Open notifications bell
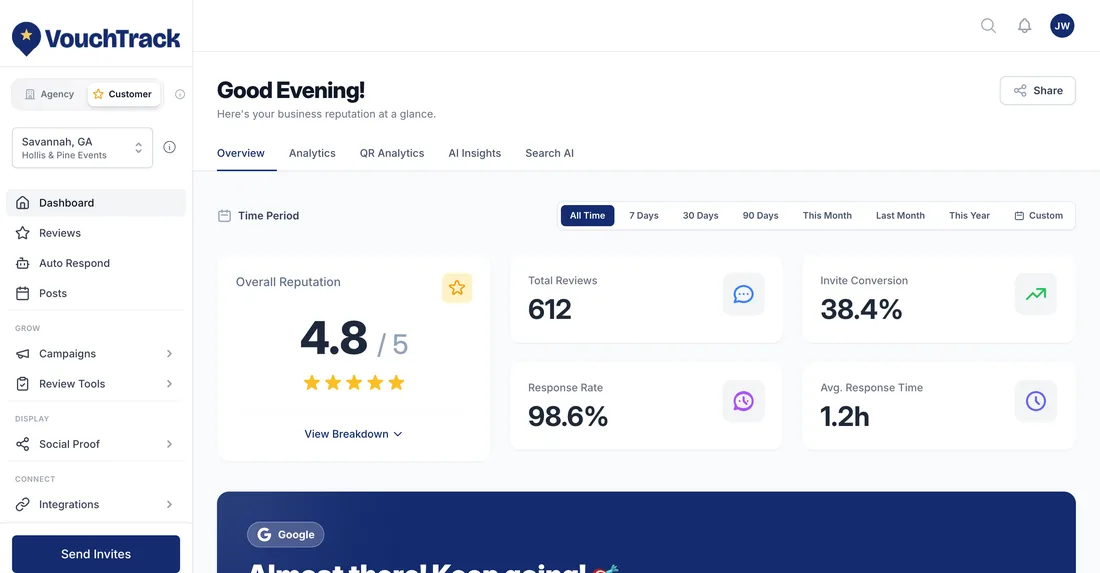Image resolution: width=1100 pixels, height=573 pixels. pyautogui.click(x=1024, y=26)
